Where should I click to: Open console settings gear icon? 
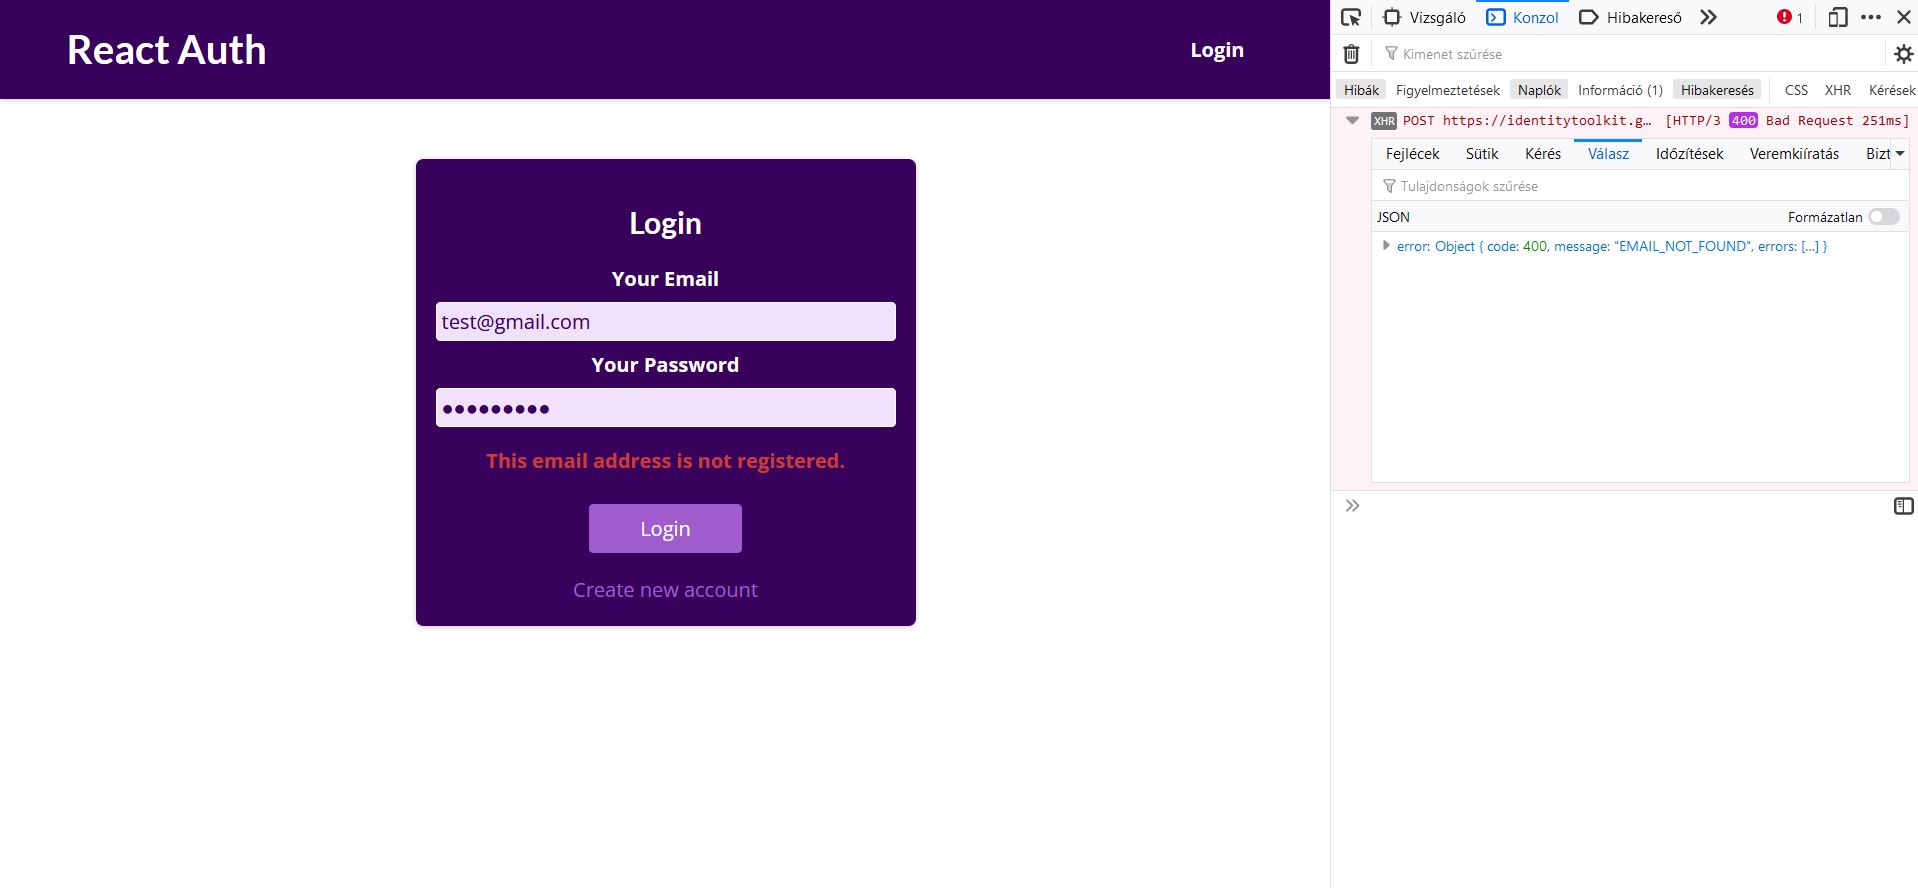1903,54
